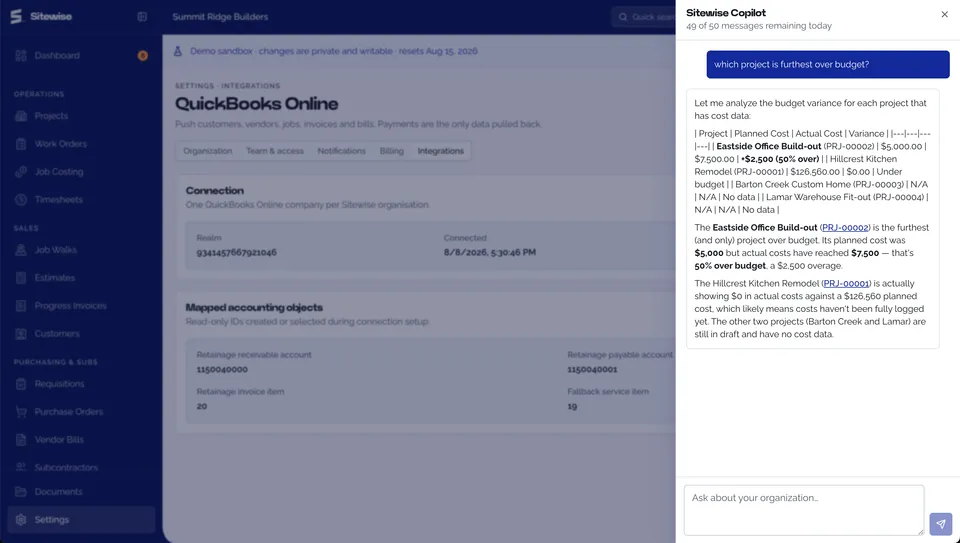The height and width of the screenshot is (543, 960).
Task: Go to Estimates page
Action: tap(81, 278)
